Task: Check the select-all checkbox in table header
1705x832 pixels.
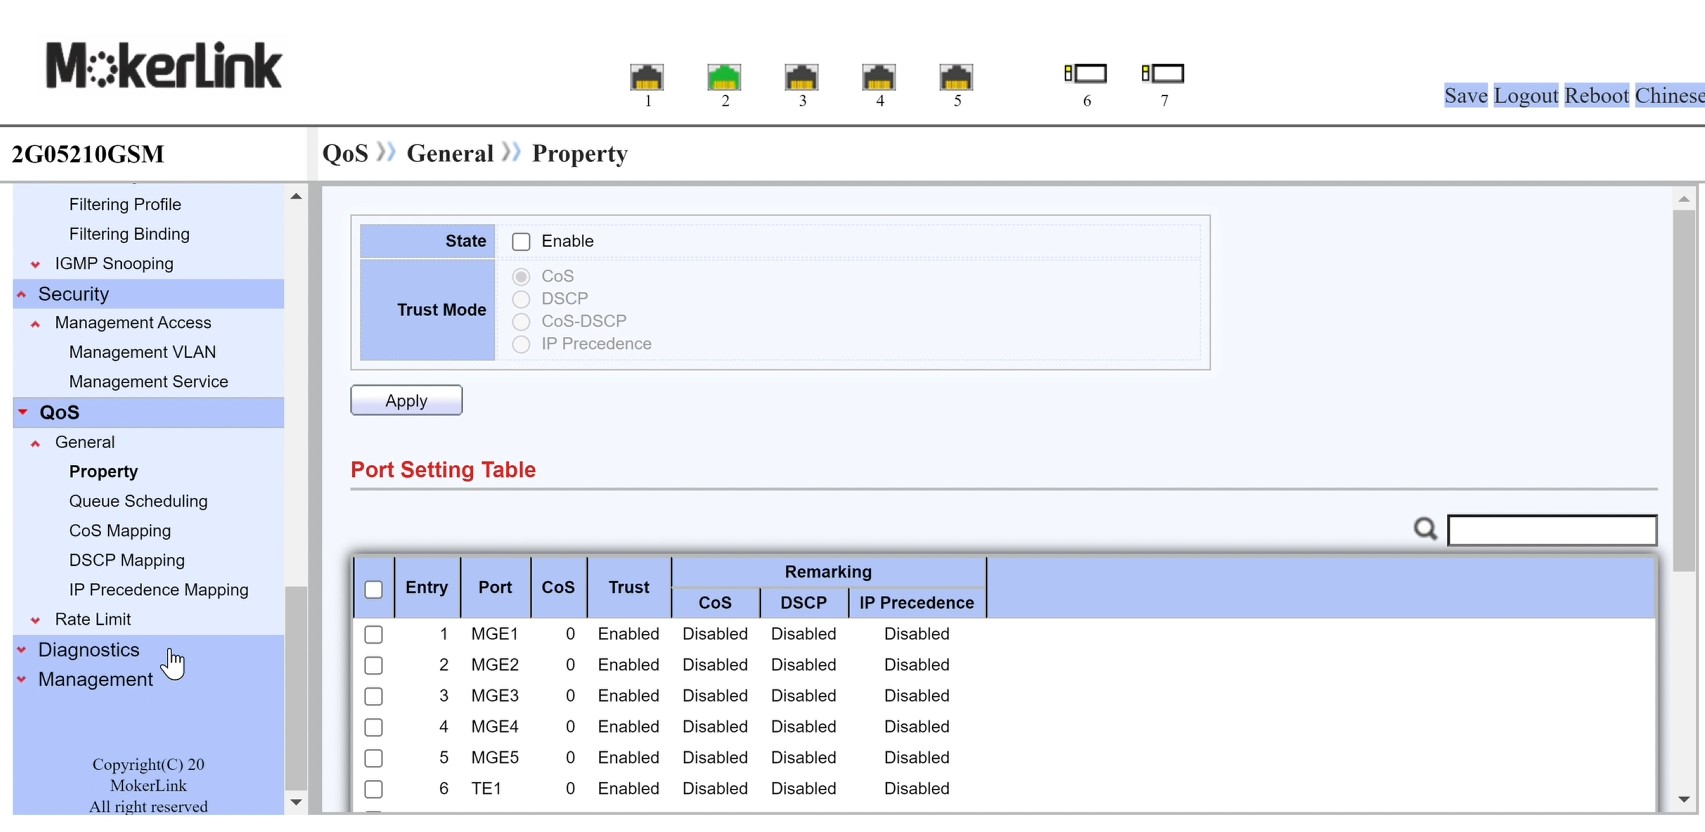Action: tap(374, 589)
